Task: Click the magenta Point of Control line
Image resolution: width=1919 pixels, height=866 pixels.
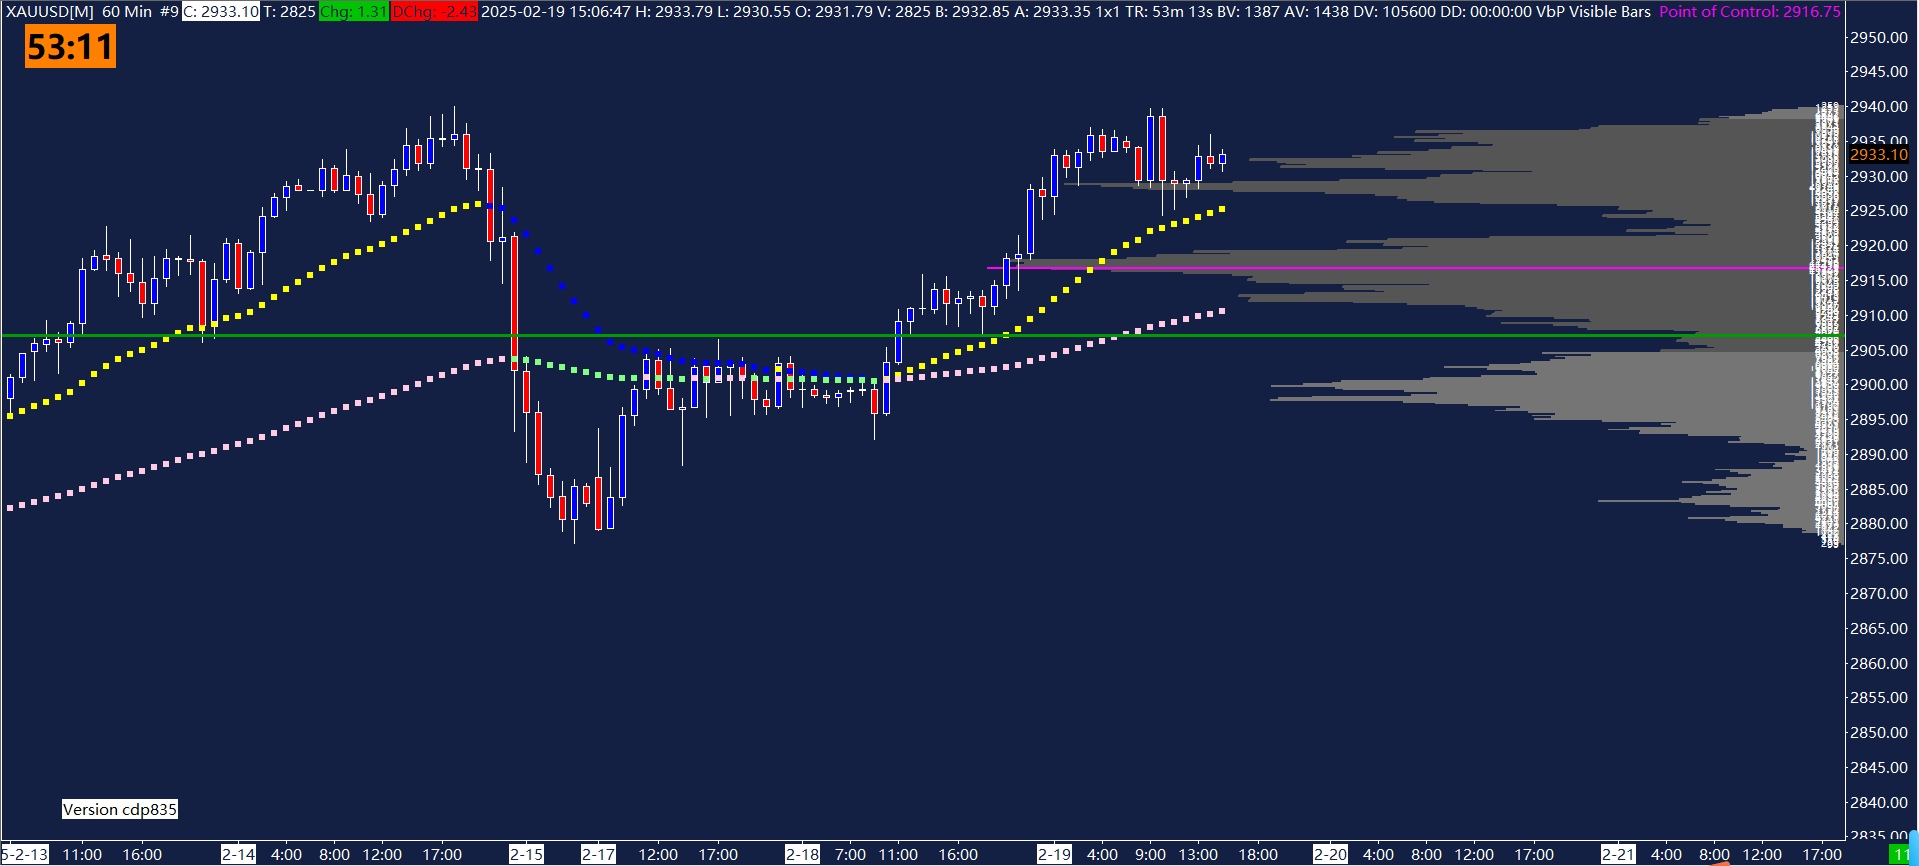Action: click(1413, 268)
